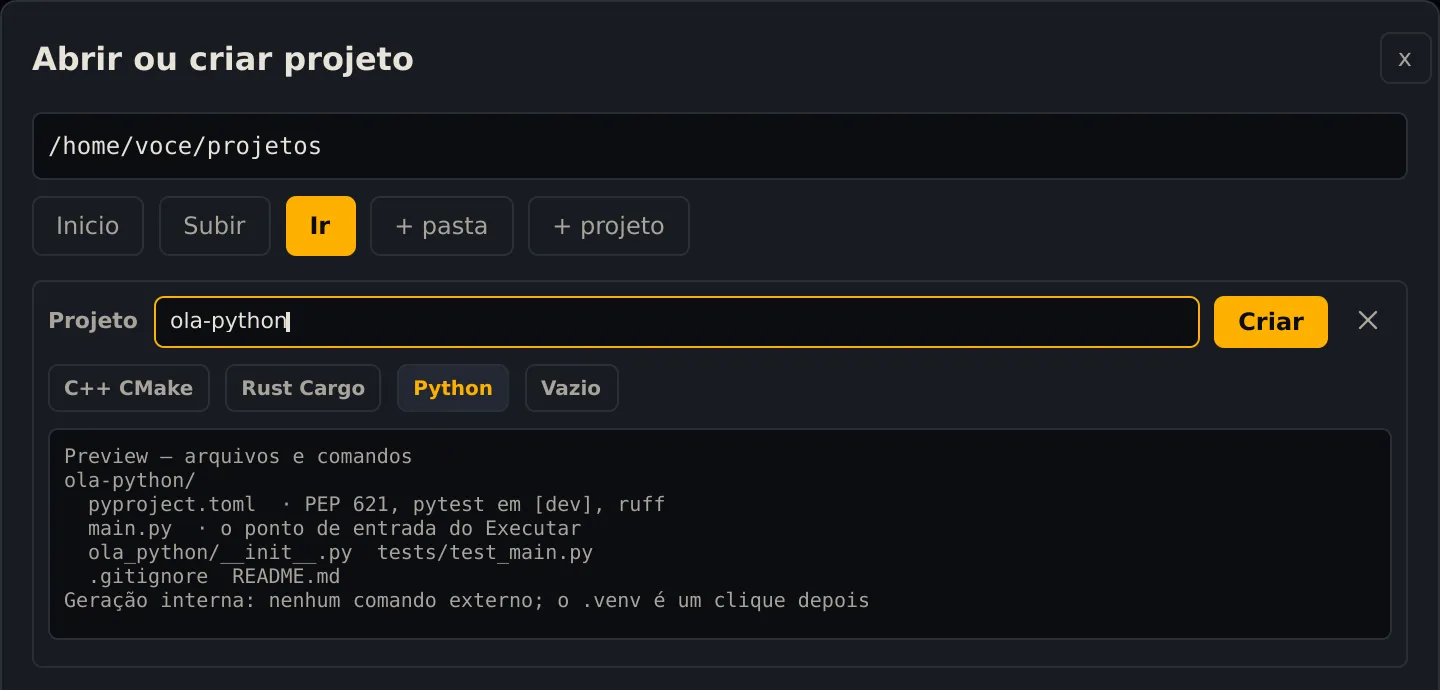Click the ola_python/__init__.py text
The width and height of the screenshot is (1440, 690).
click(220, 553)
